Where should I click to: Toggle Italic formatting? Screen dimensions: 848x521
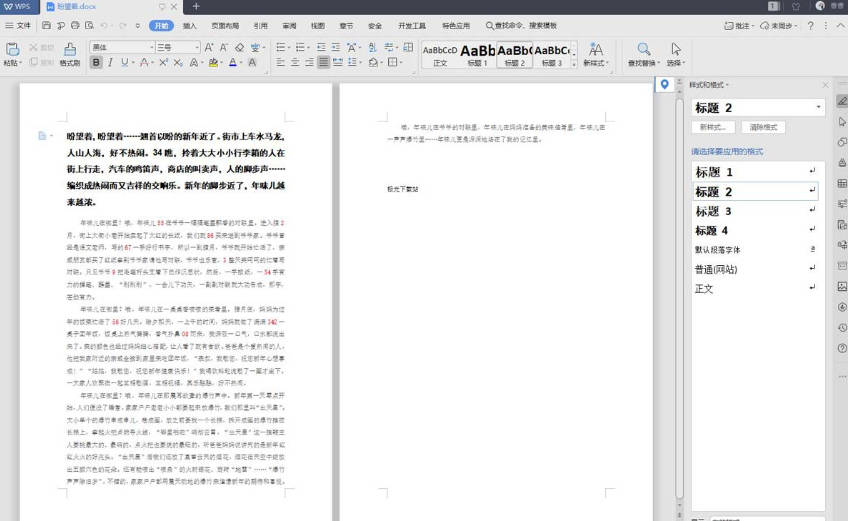110,63
